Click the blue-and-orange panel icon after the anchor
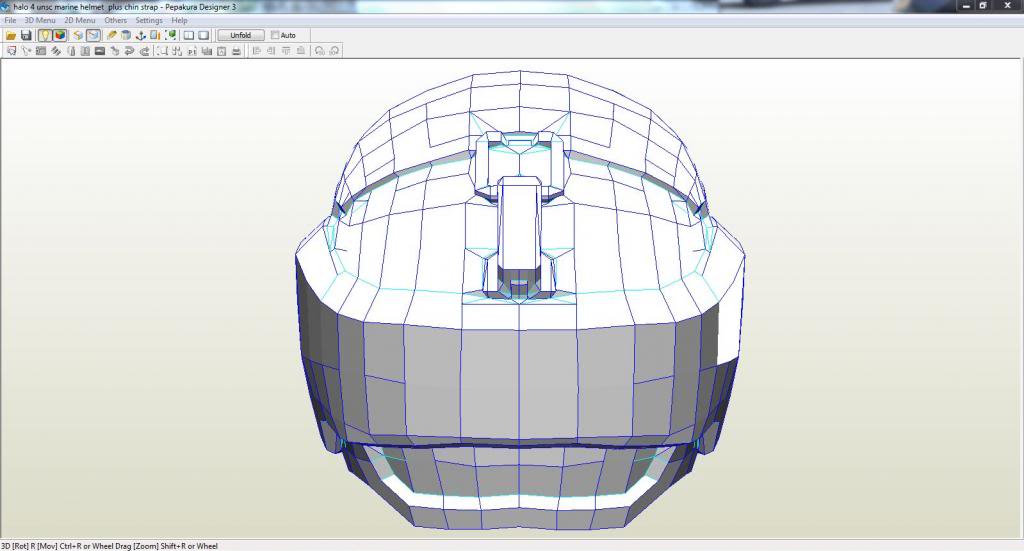The image size is (1024, 551). 155,35
